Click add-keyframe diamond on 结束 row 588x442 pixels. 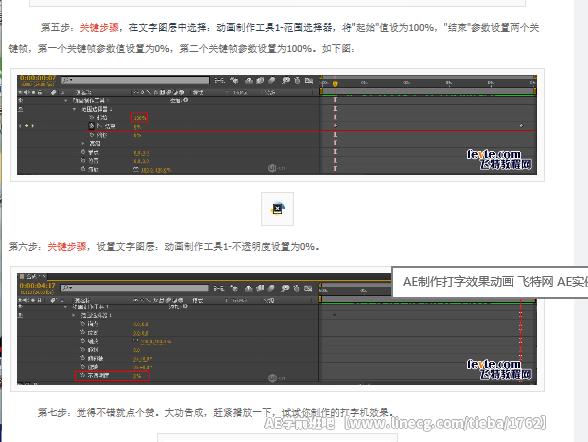click(27, 126)
